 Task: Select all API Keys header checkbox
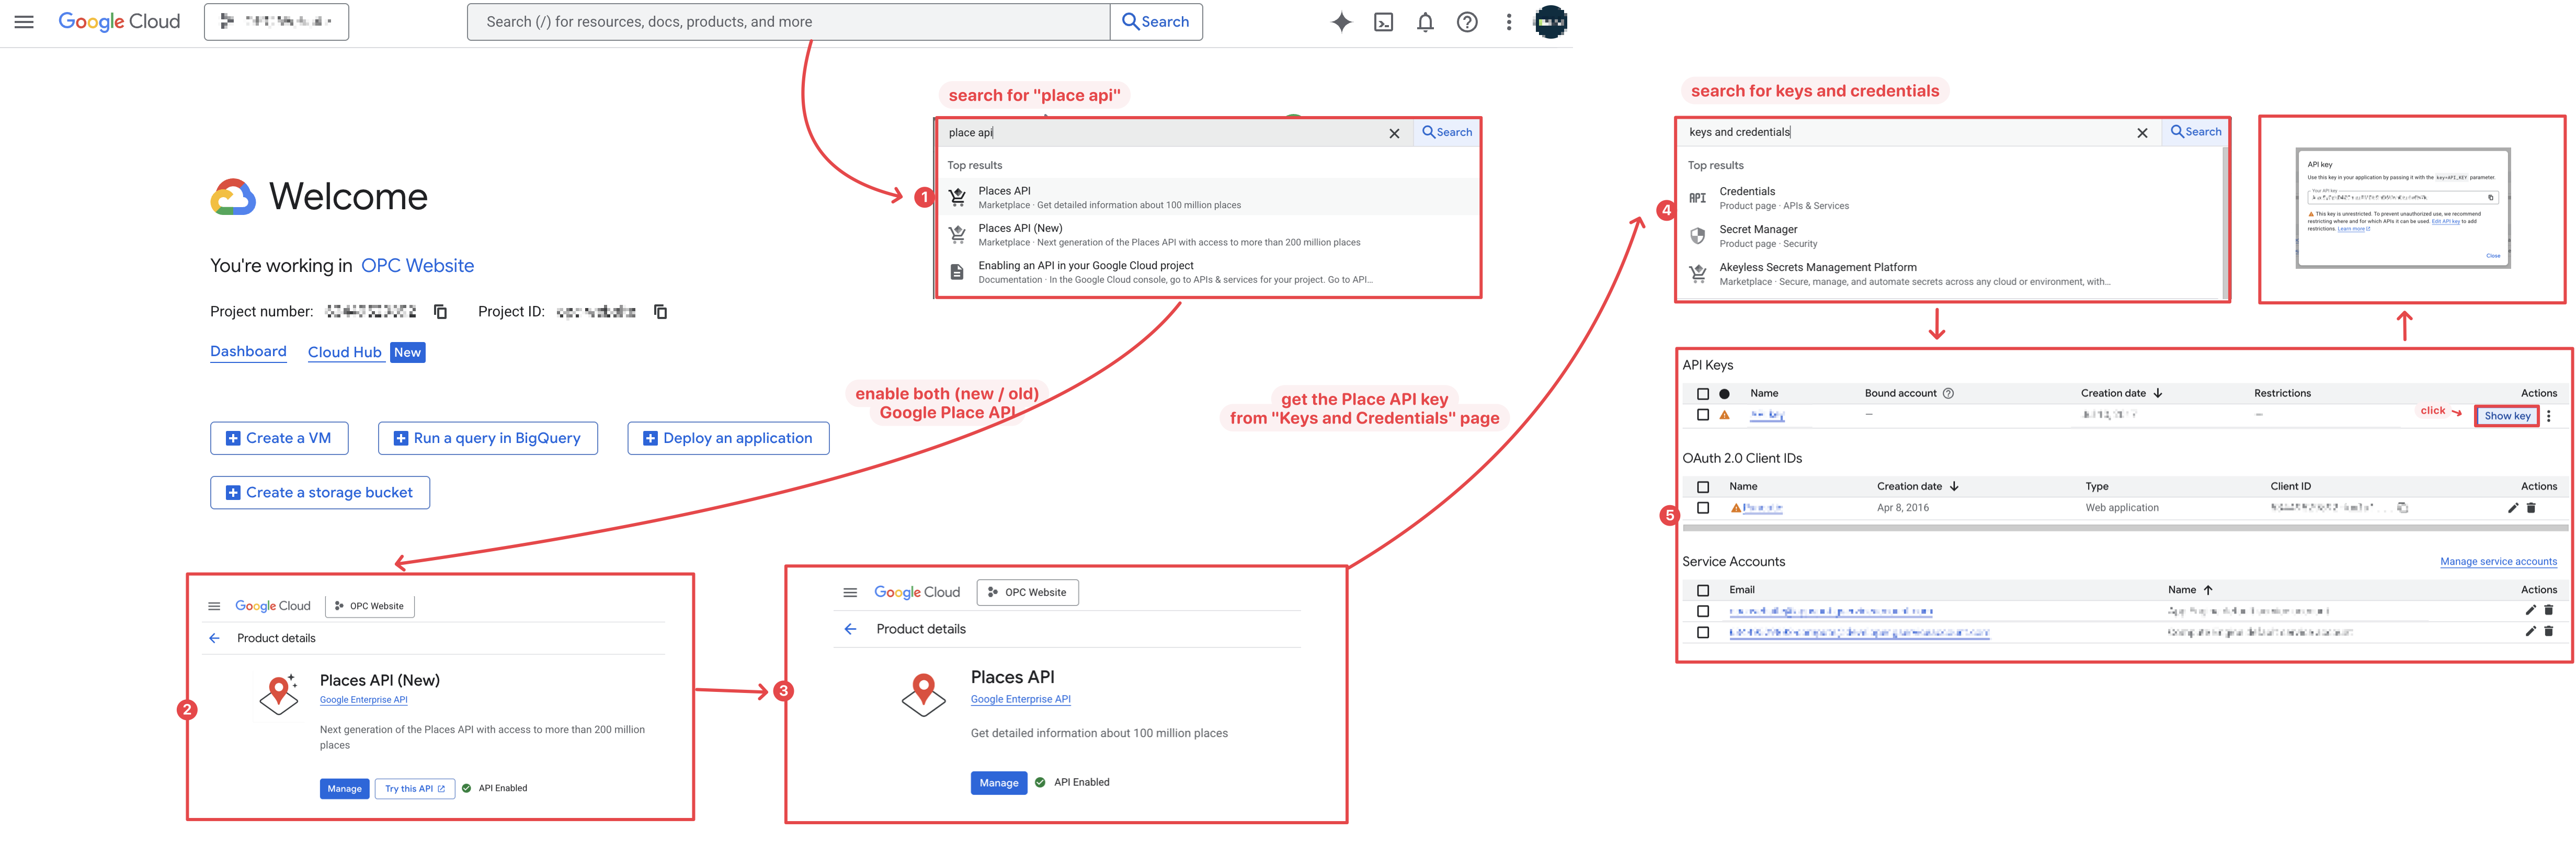[1703, 394]
